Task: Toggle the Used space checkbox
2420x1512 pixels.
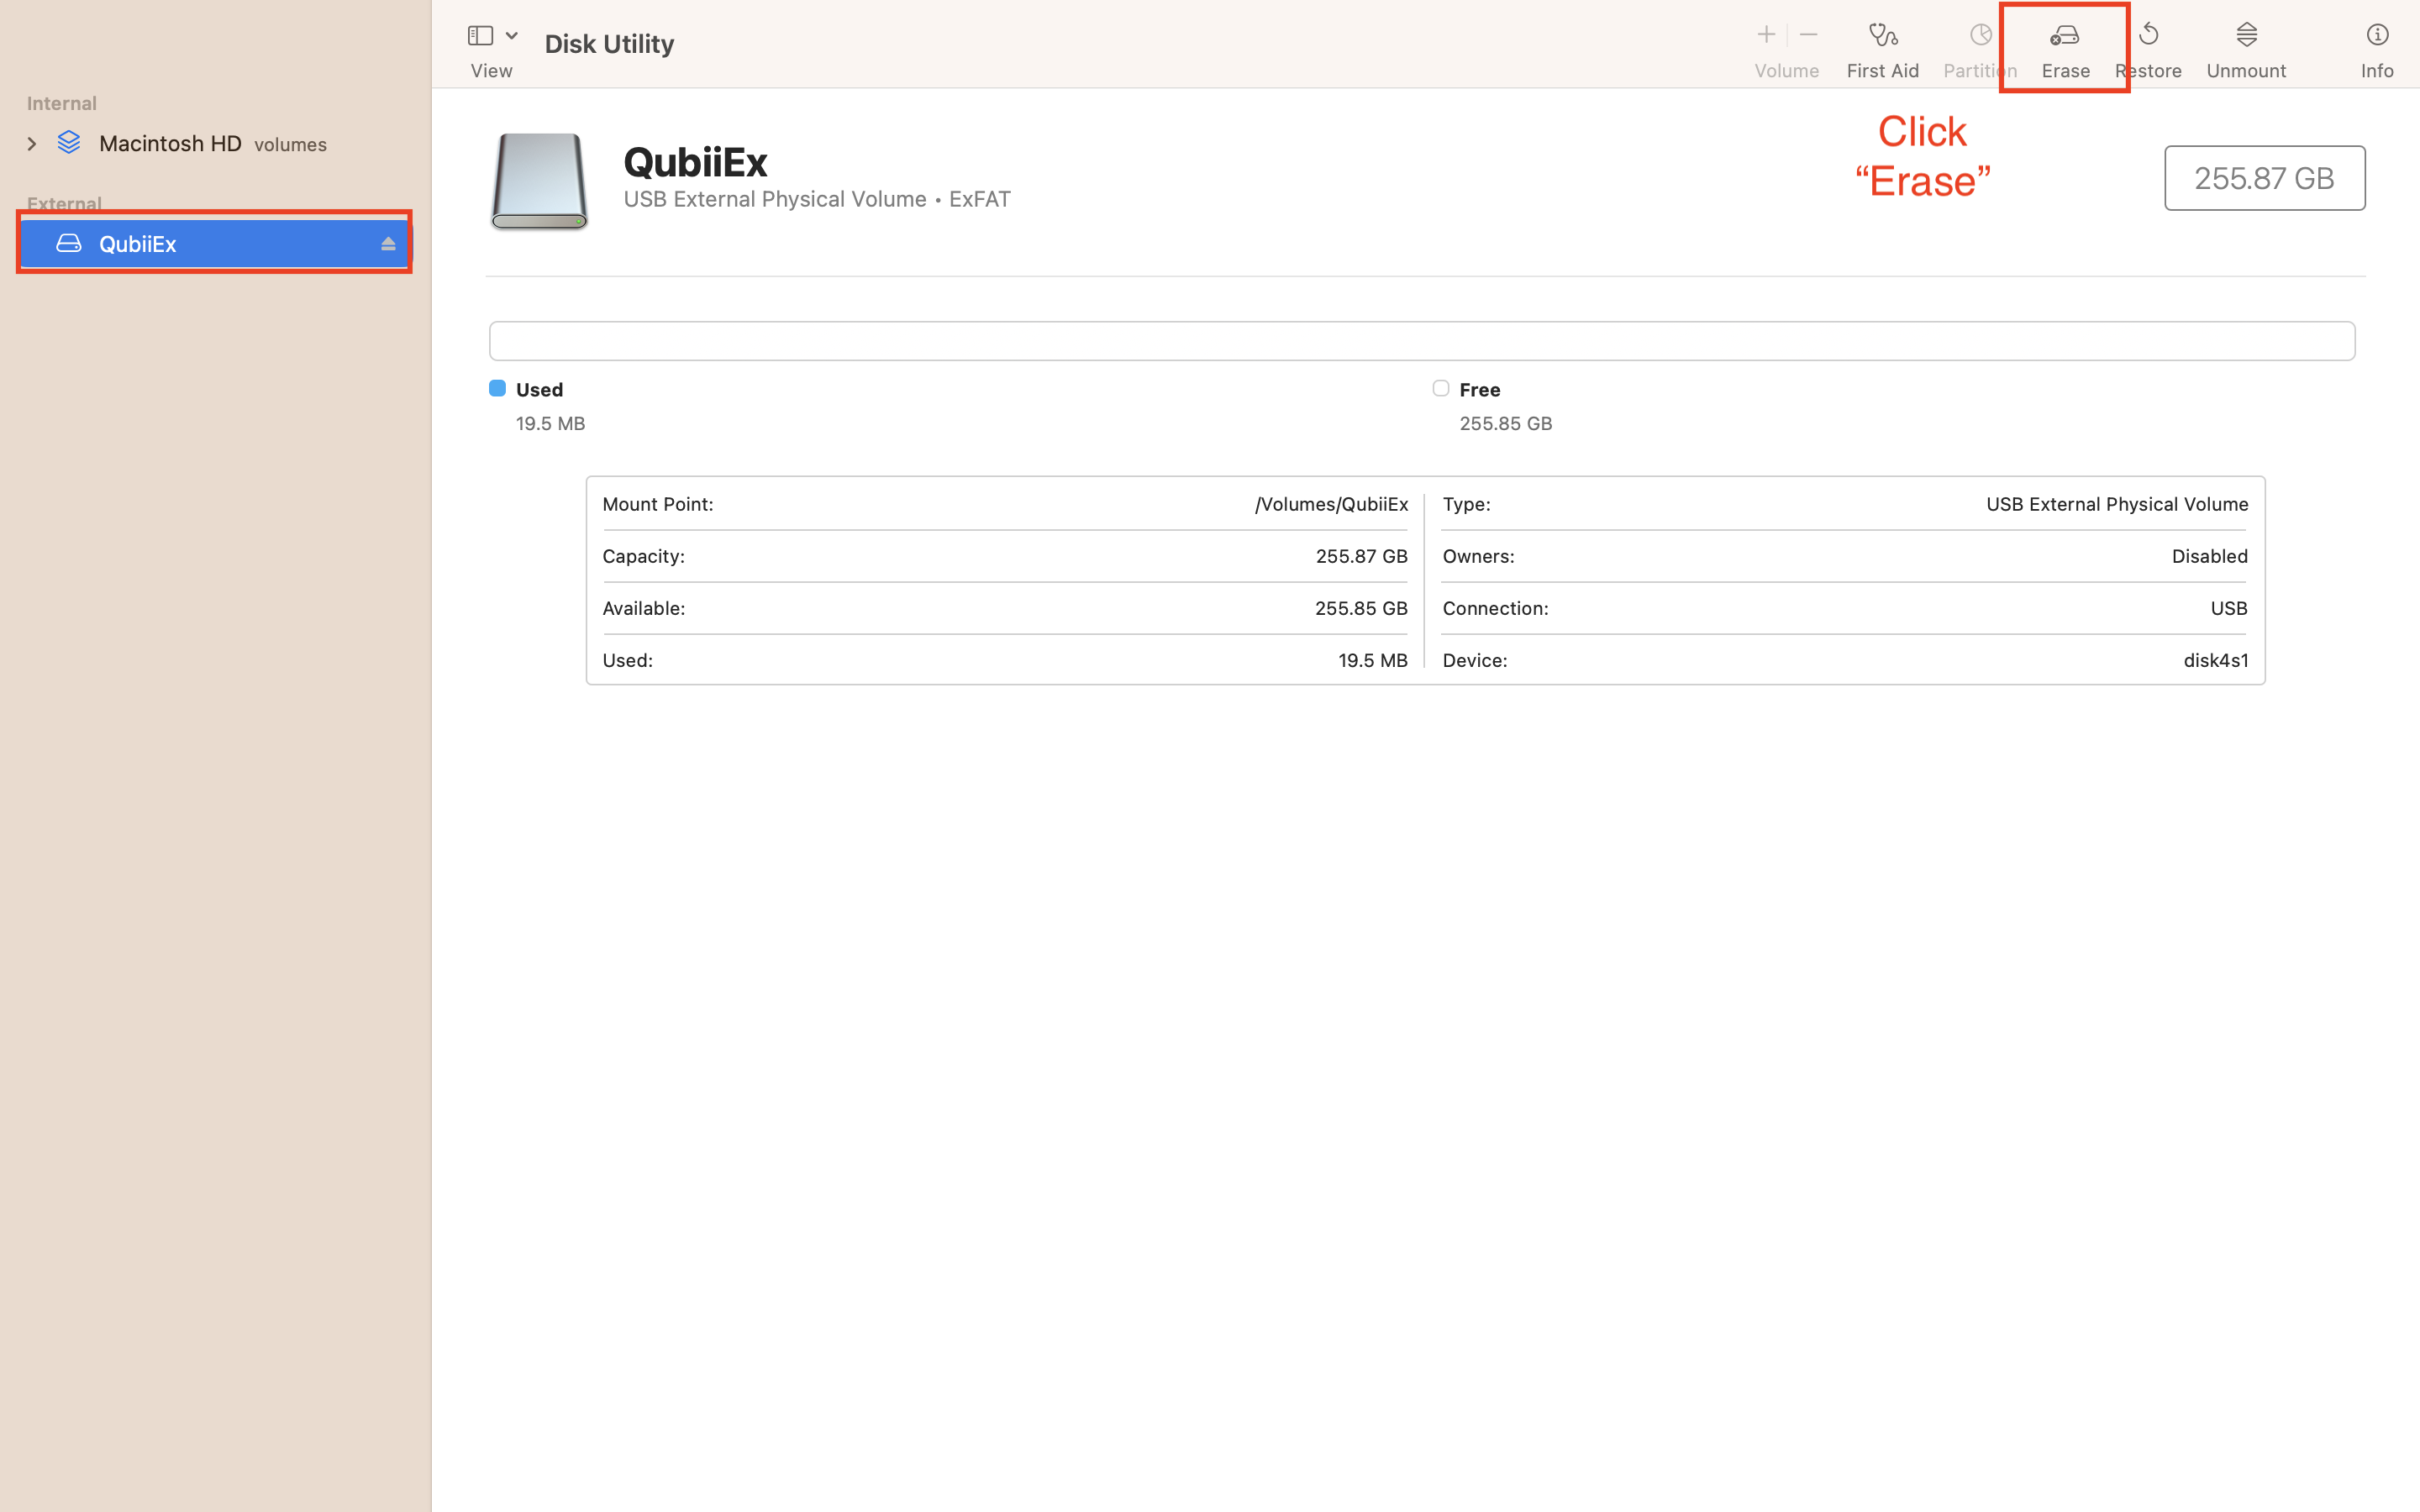Action: pos(497,388)
